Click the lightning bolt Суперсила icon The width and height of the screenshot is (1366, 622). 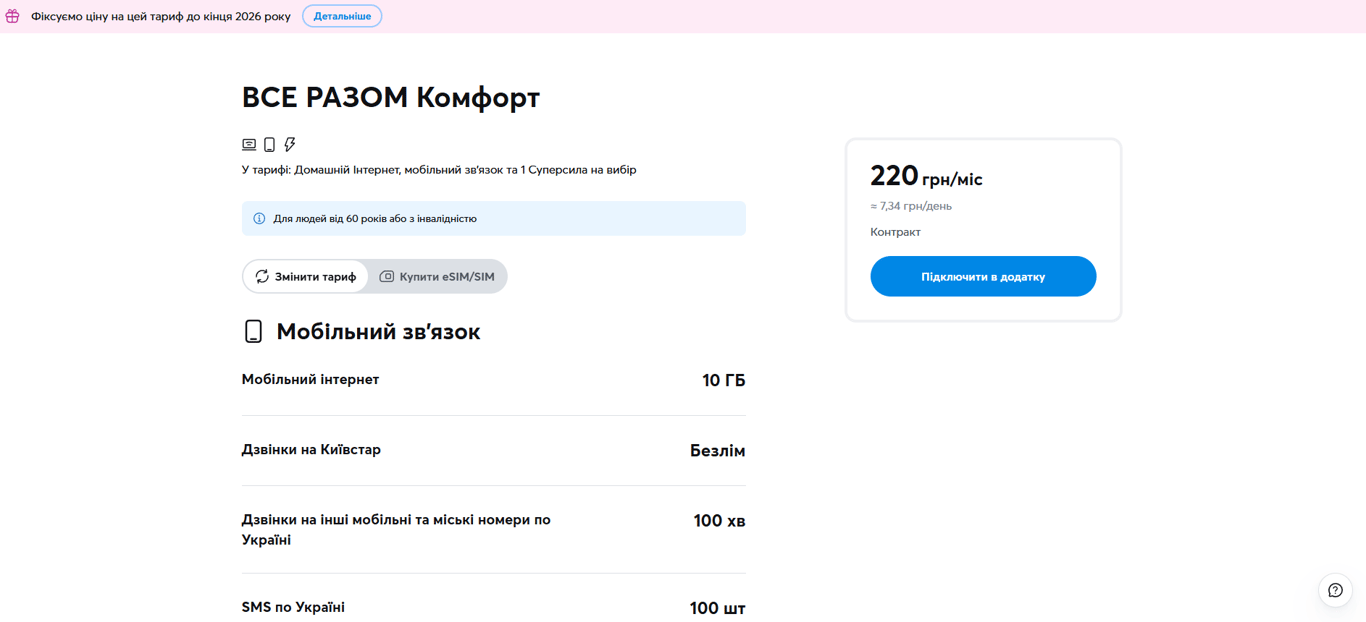click(289, 145)
